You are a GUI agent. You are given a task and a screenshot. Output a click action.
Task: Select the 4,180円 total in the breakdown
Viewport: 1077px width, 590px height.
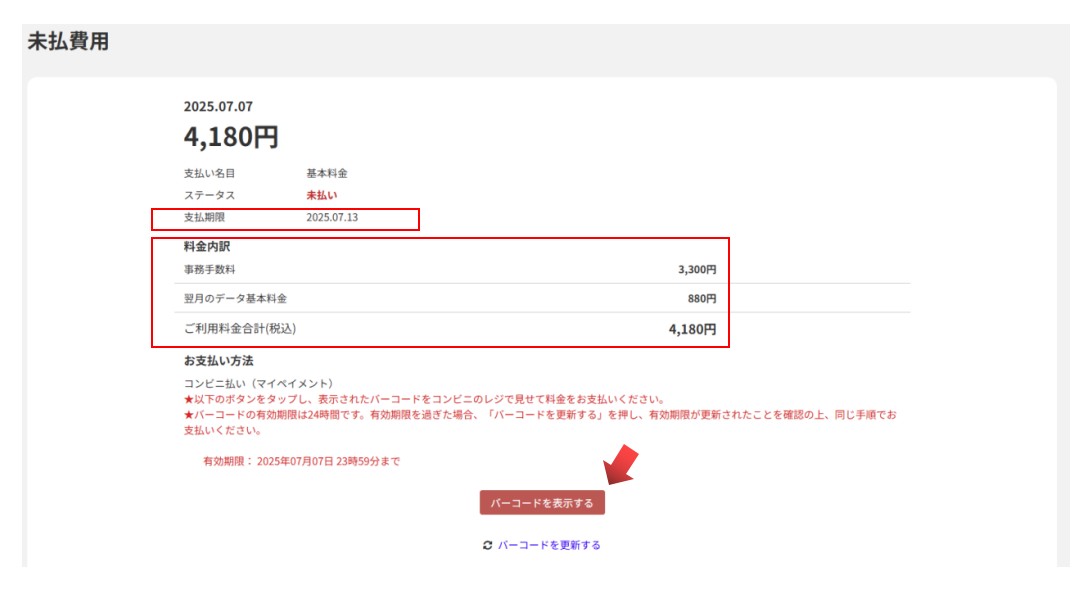[x=692, y=329]
